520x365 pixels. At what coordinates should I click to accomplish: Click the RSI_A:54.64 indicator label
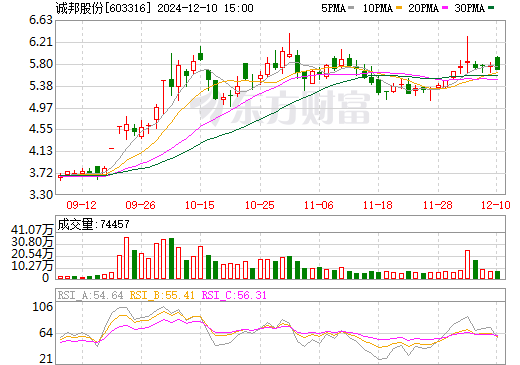(x=90, y=295)
